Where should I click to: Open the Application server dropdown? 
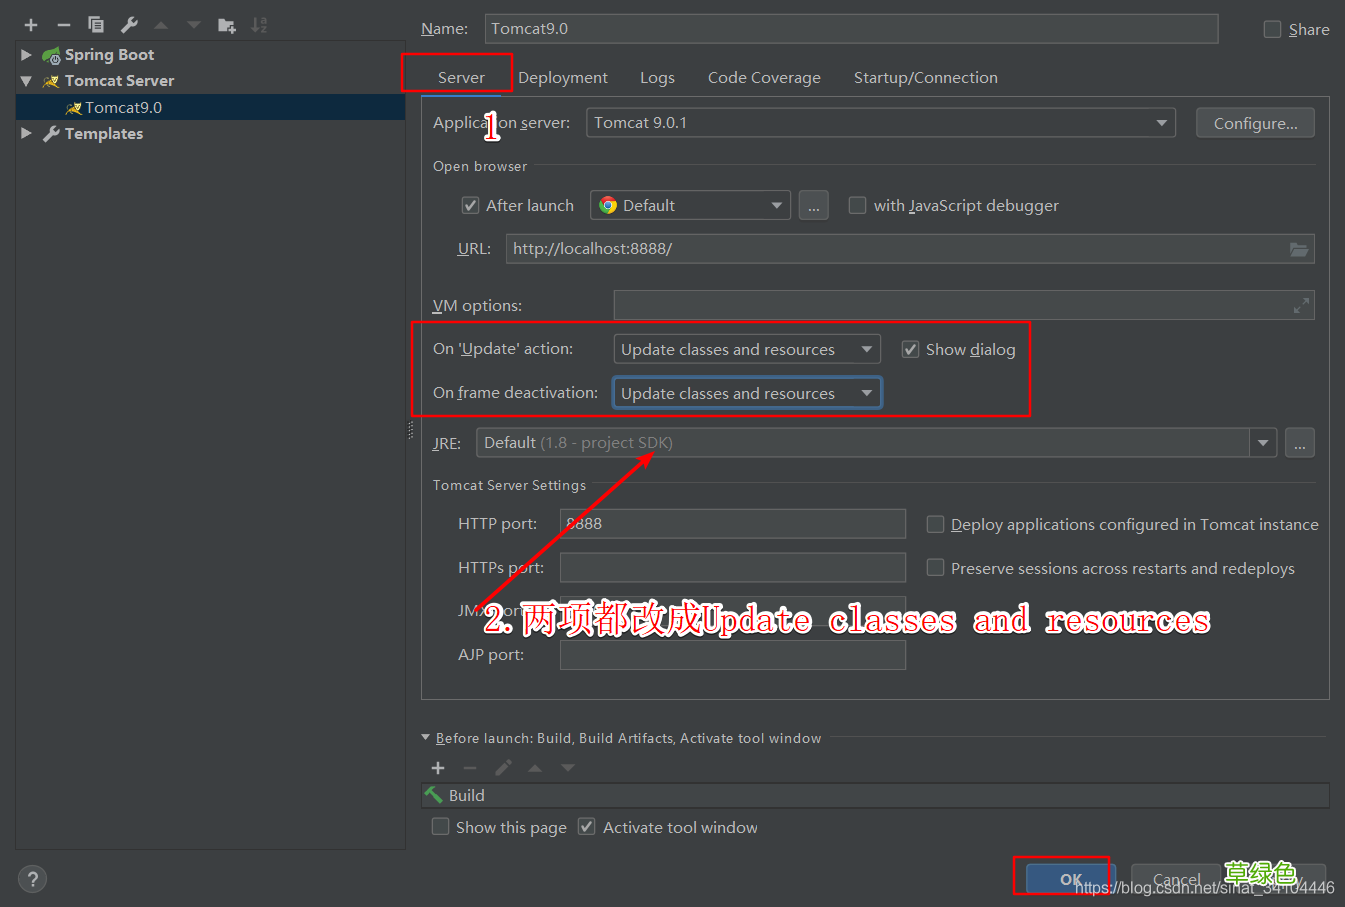click(x=1162, y=122)
